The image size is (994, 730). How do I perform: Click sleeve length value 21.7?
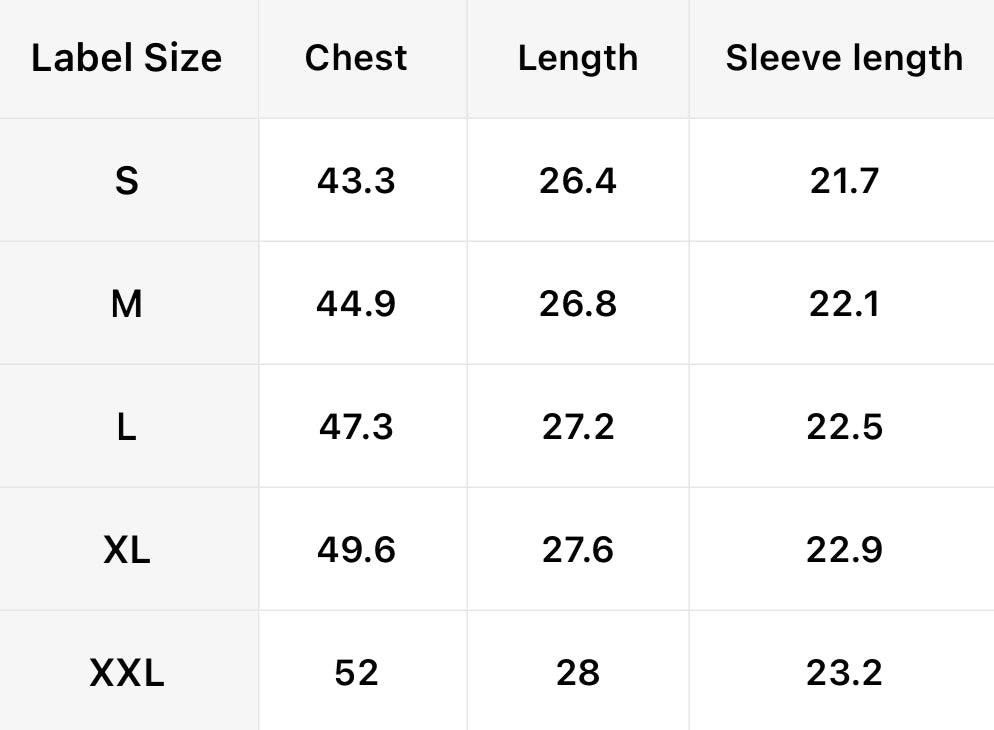pos(844,181)
